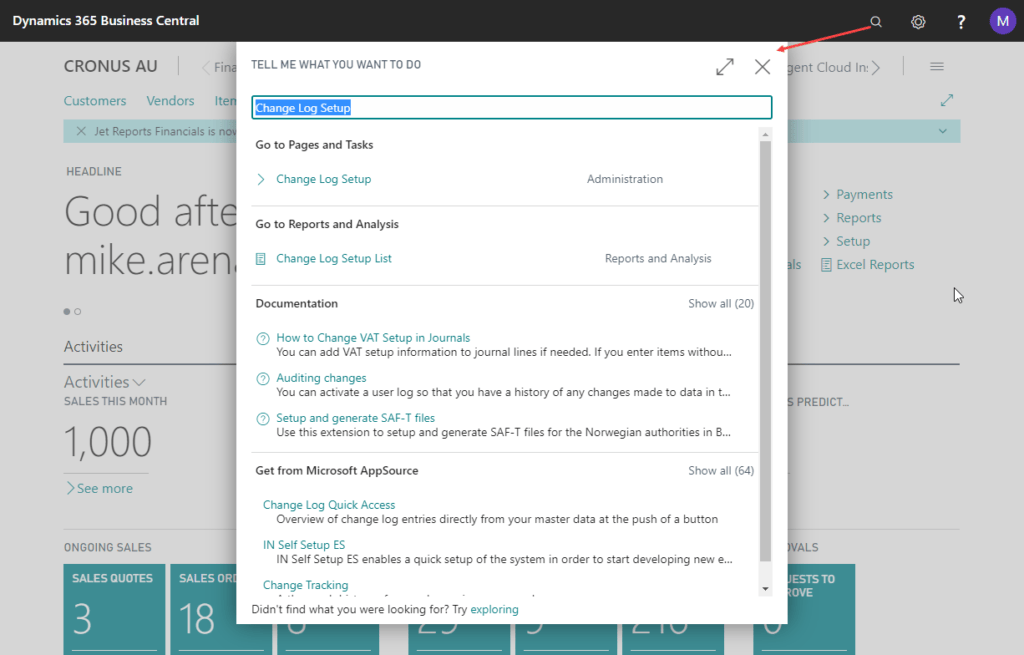Click the search magnifier icon in header
This screenshot has height=655, width=1024.
click(x=876, y=22)
